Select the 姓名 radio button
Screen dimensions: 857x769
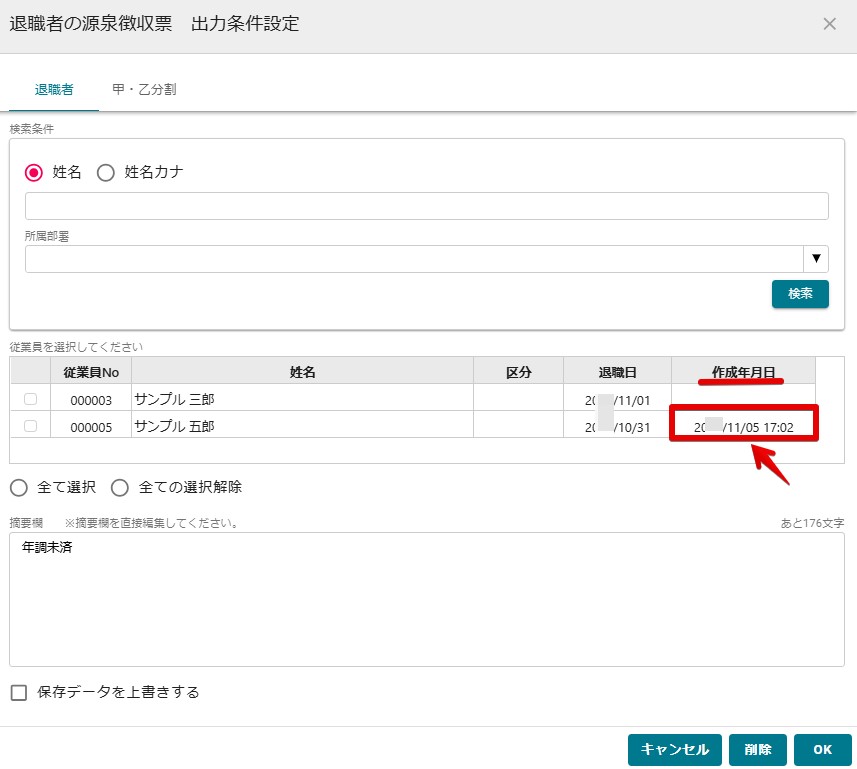point(34,172)
